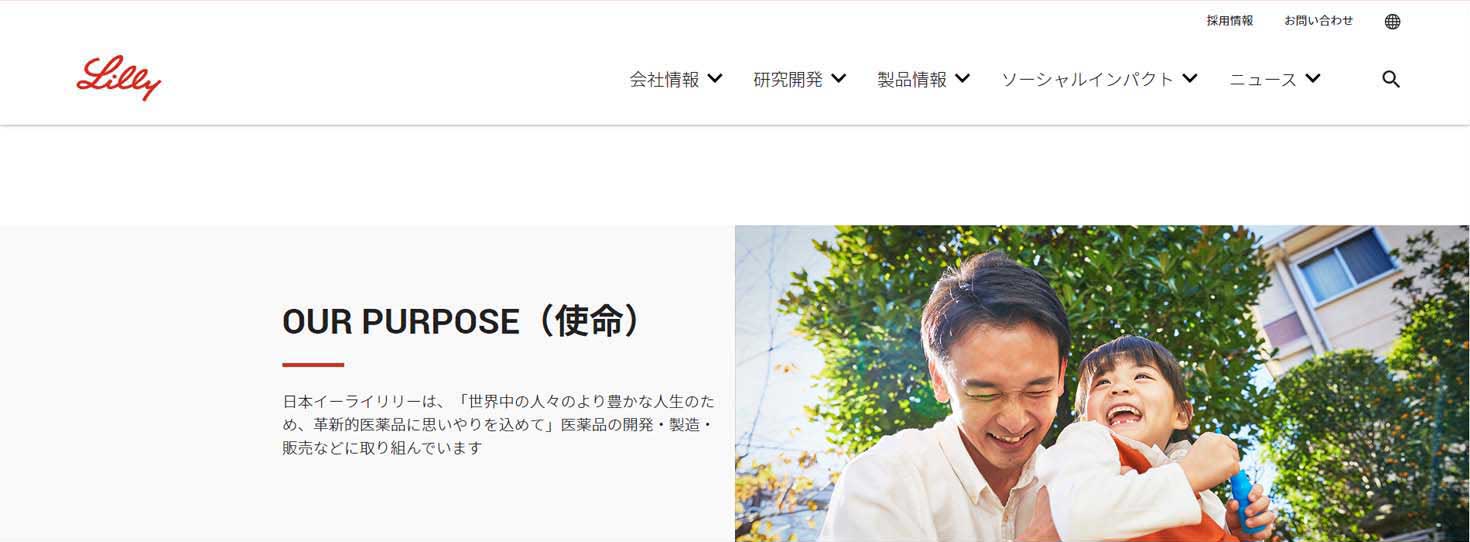Go to お問い合わせ link
The height and width of the screenshot is (542, 1470).
(1319, 20)
